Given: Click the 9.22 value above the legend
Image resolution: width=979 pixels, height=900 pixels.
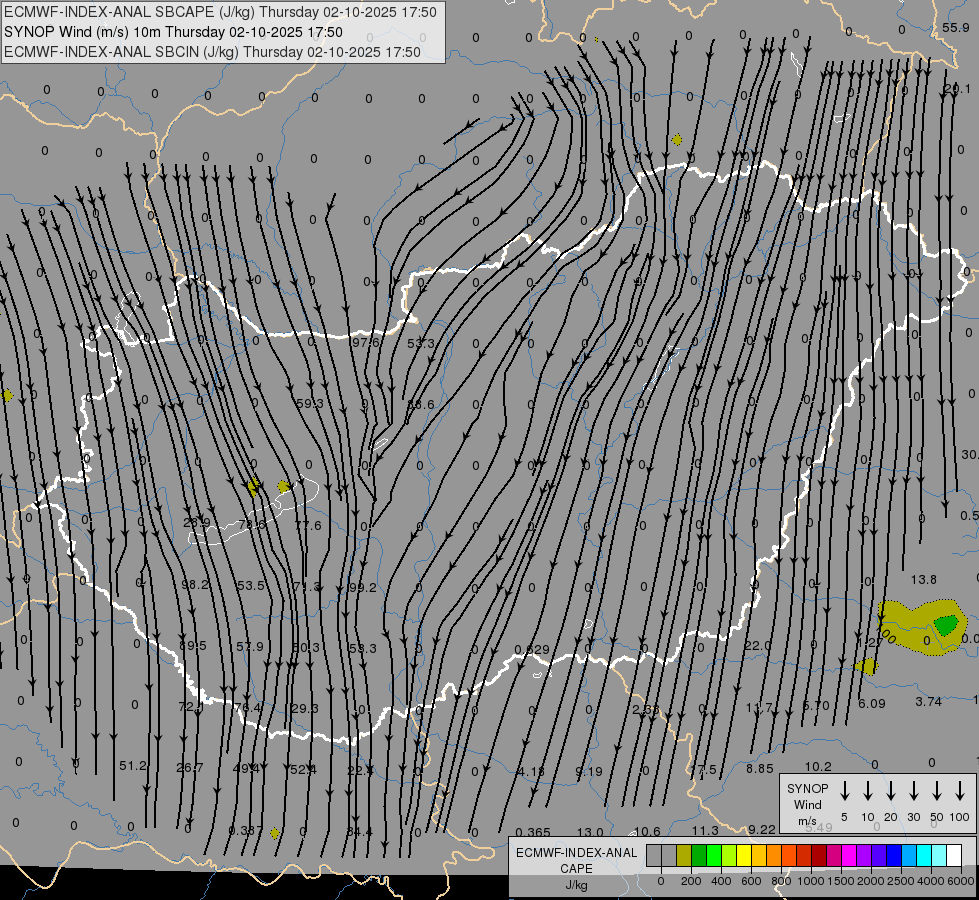Looking at the screenshot, I should pos(762,829).
